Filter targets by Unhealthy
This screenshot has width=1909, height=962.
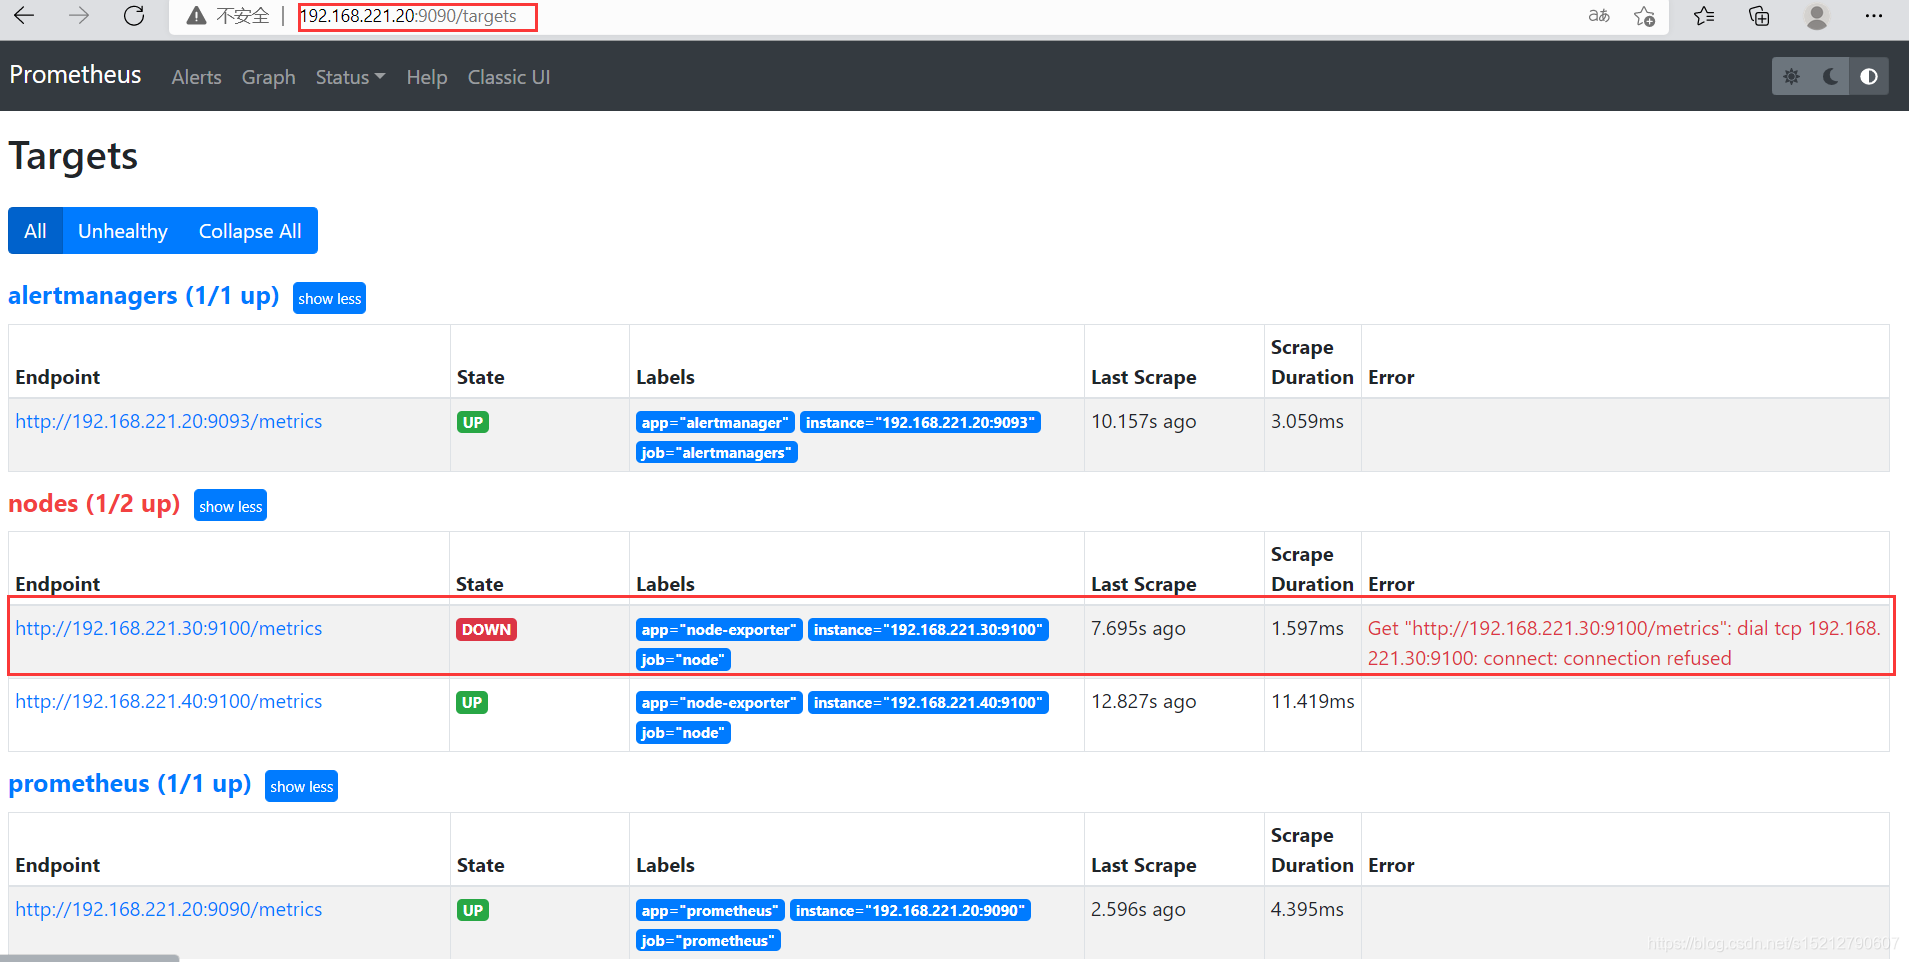[x=123, y=231]
